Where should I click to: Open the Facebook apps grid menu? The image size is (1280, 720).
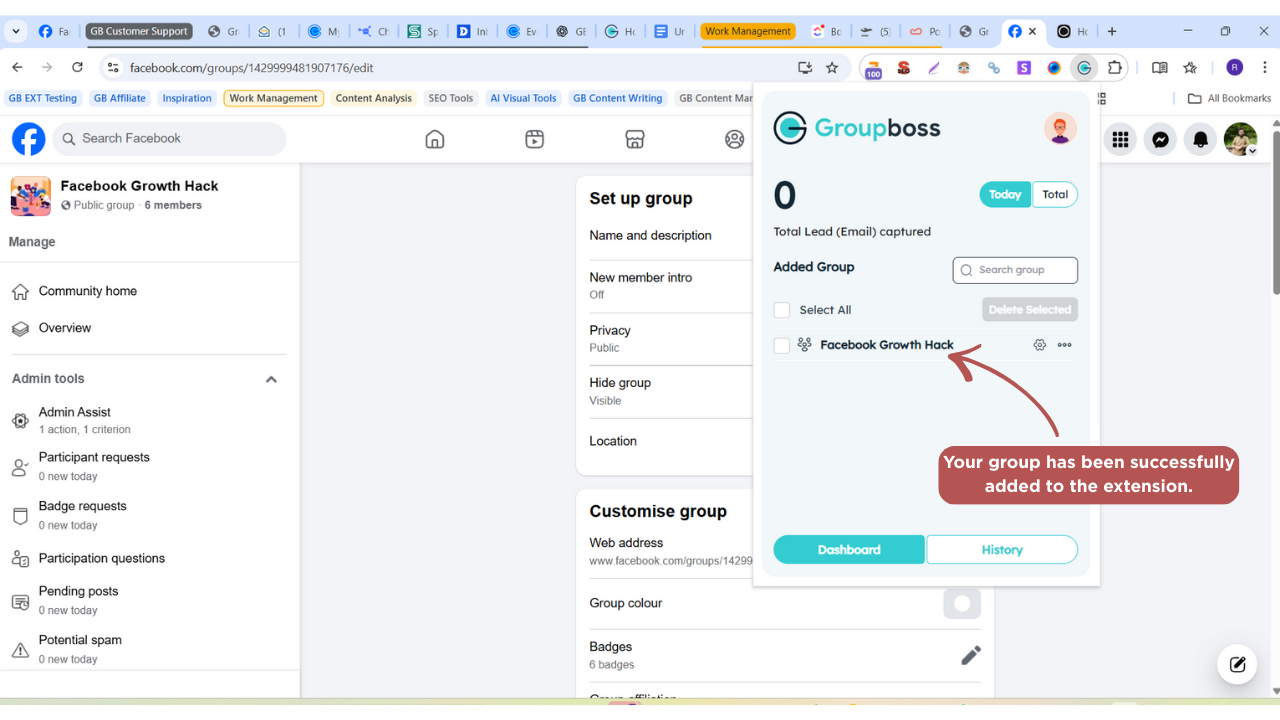pos(1120,140)
